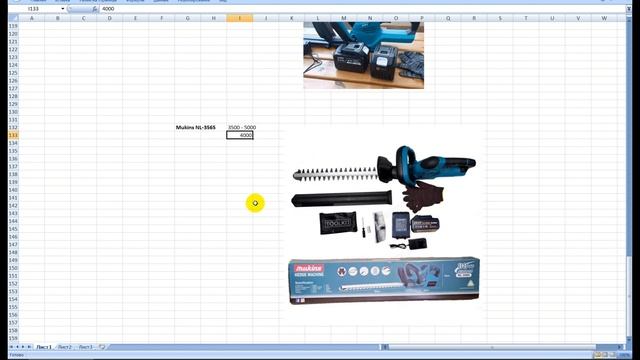Open the Name Box dropdown arrow
Viewport: 640px width, 360px height.
point(62,9)
